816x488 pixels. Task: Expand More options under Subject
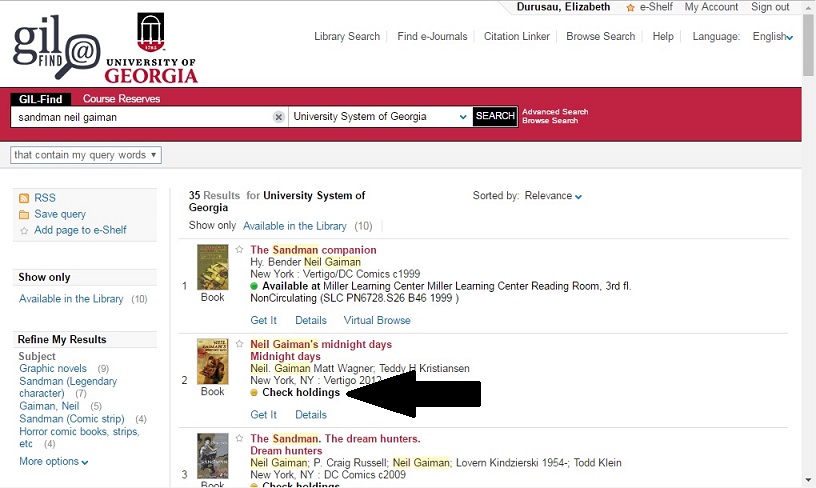pyautogui.click(x=54, y=462)
